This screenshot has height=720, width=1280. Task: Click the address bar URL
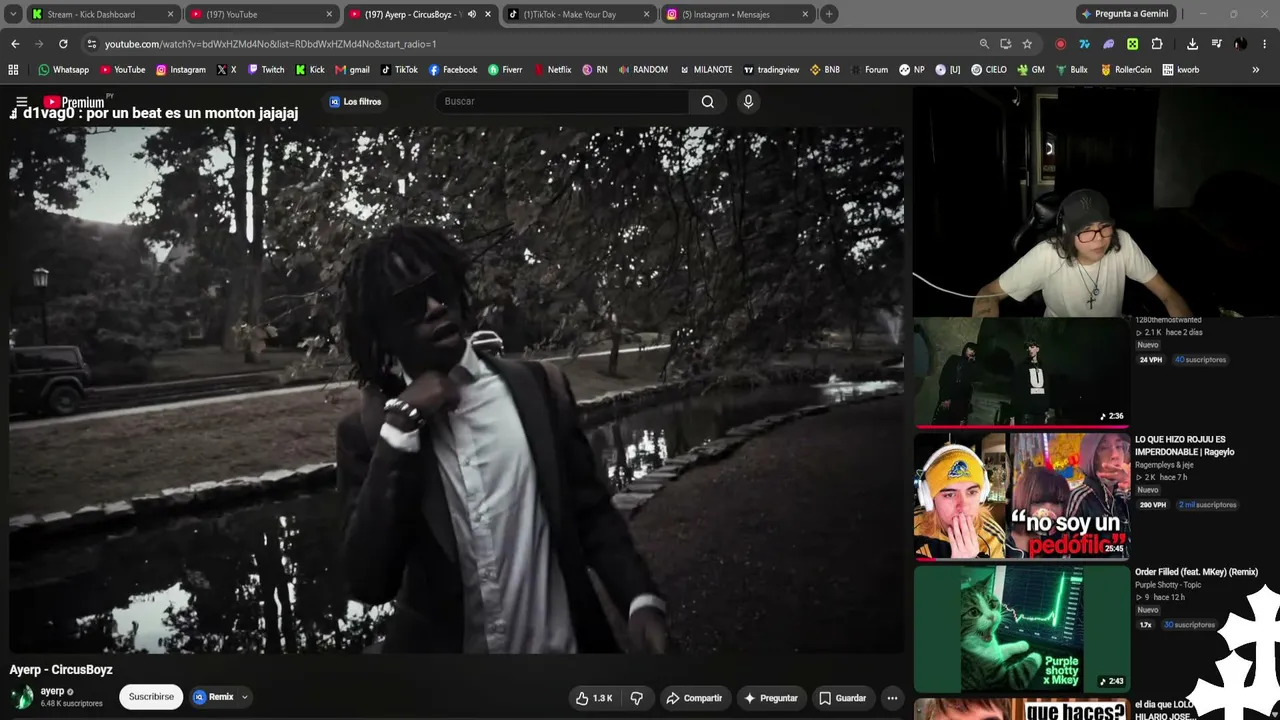coord(270,44)
